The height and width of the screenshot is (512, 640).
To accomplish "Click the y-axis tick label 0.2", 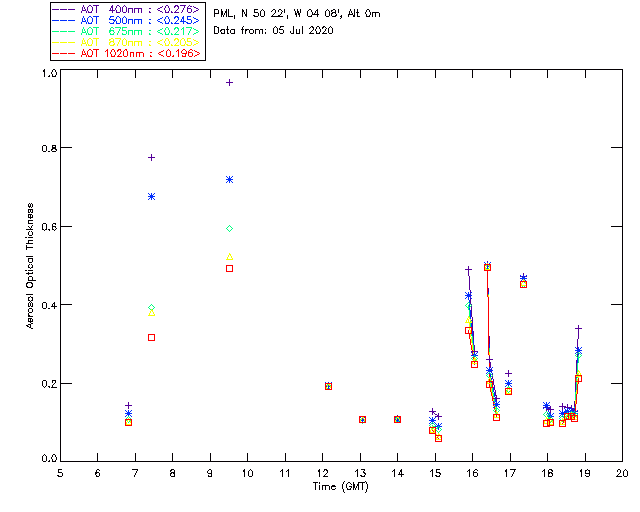I will (x=49, y=383).
